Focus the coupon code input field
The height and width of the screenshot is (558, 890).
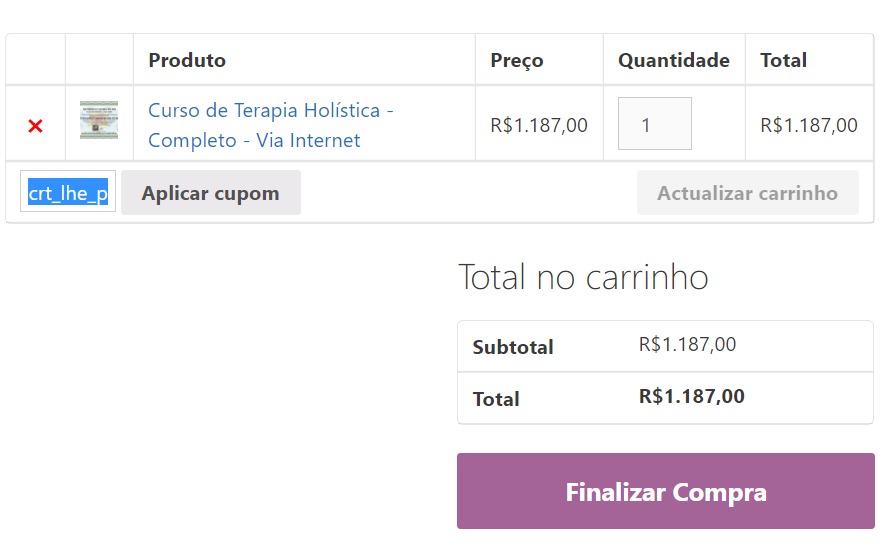coord(68,193)
